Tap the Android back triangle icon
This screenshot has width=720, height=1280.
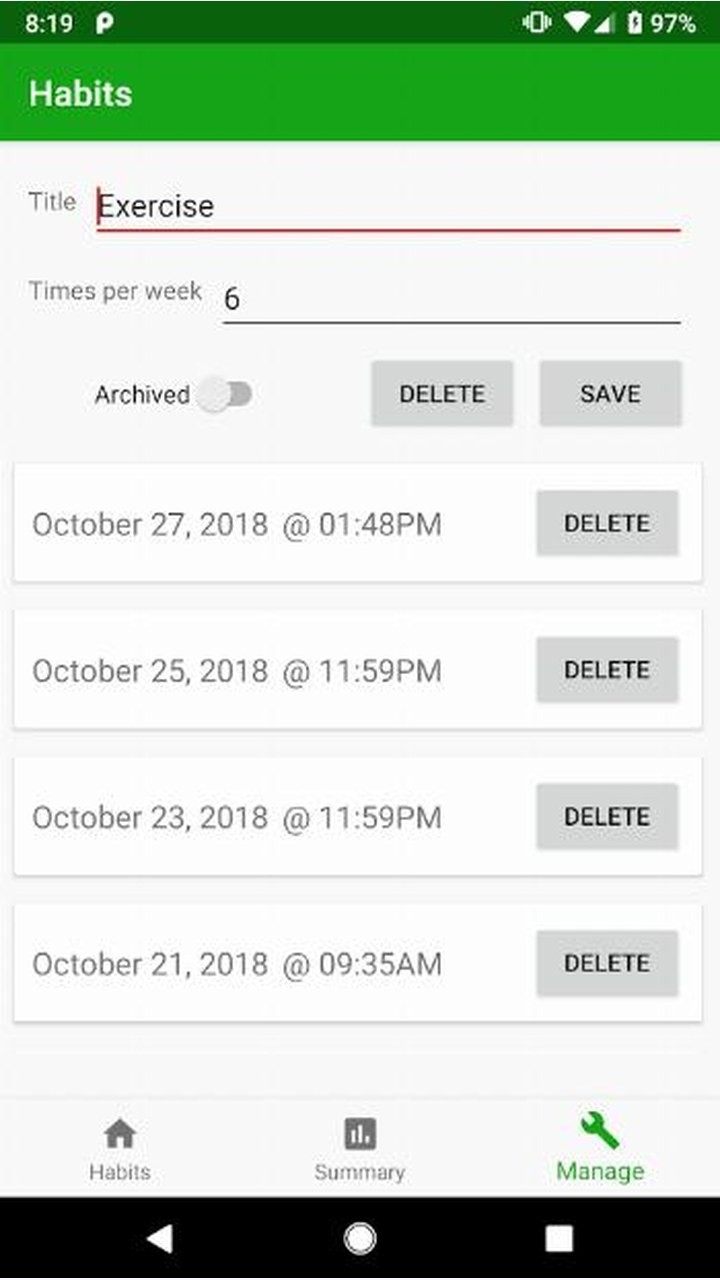159,1238
